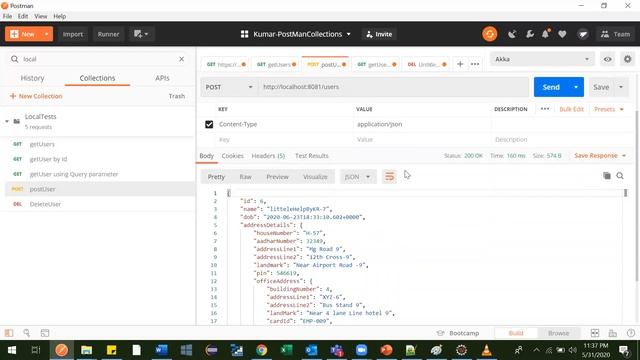Viewport: 640px width, 360px height.
Task: Open header columns three-dots menu
Action: tap(544, 109)
